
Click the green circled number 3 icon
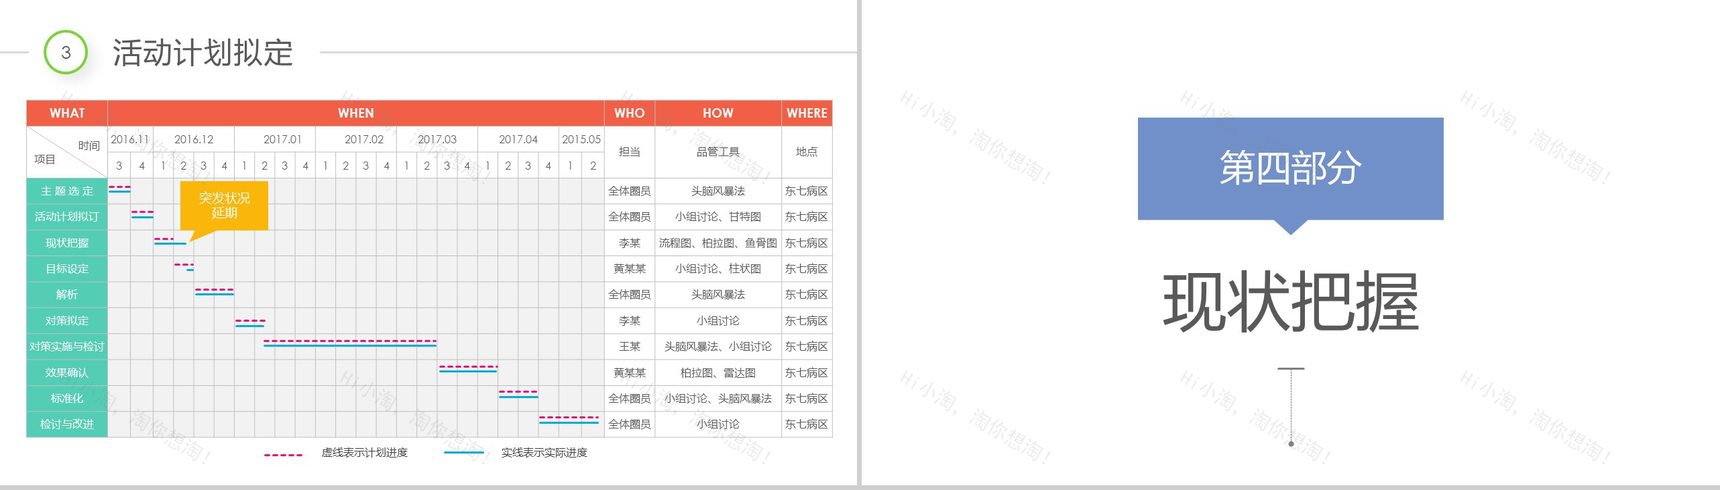point(66,53)
